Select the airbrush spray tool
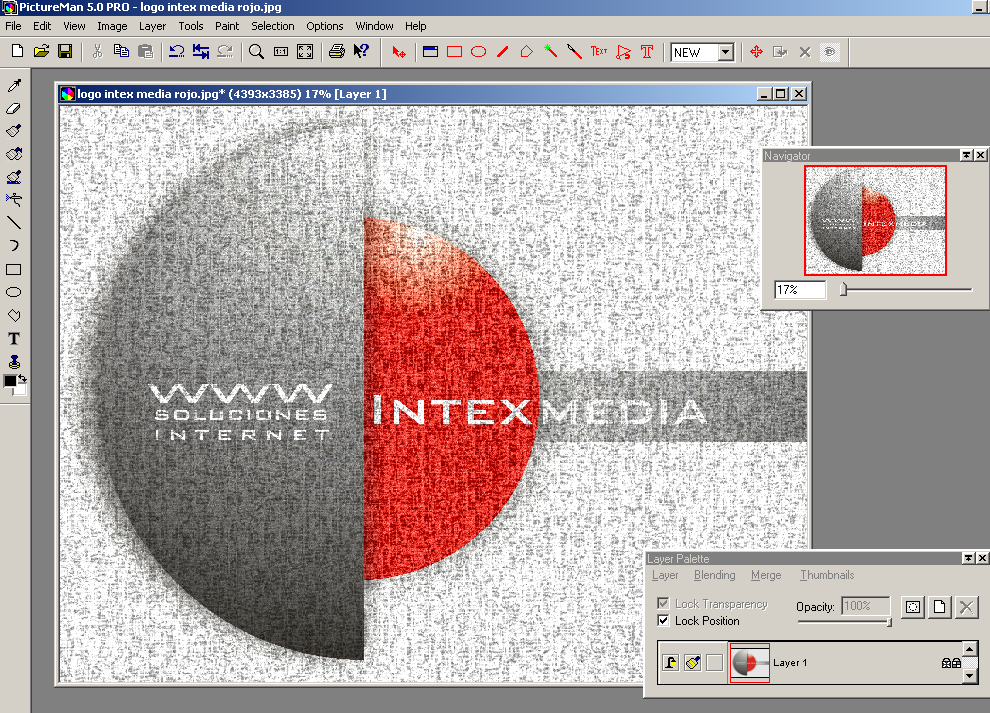The width and height of the screenshot is (990, 713). pyautogui.click(x=14, y=200)
